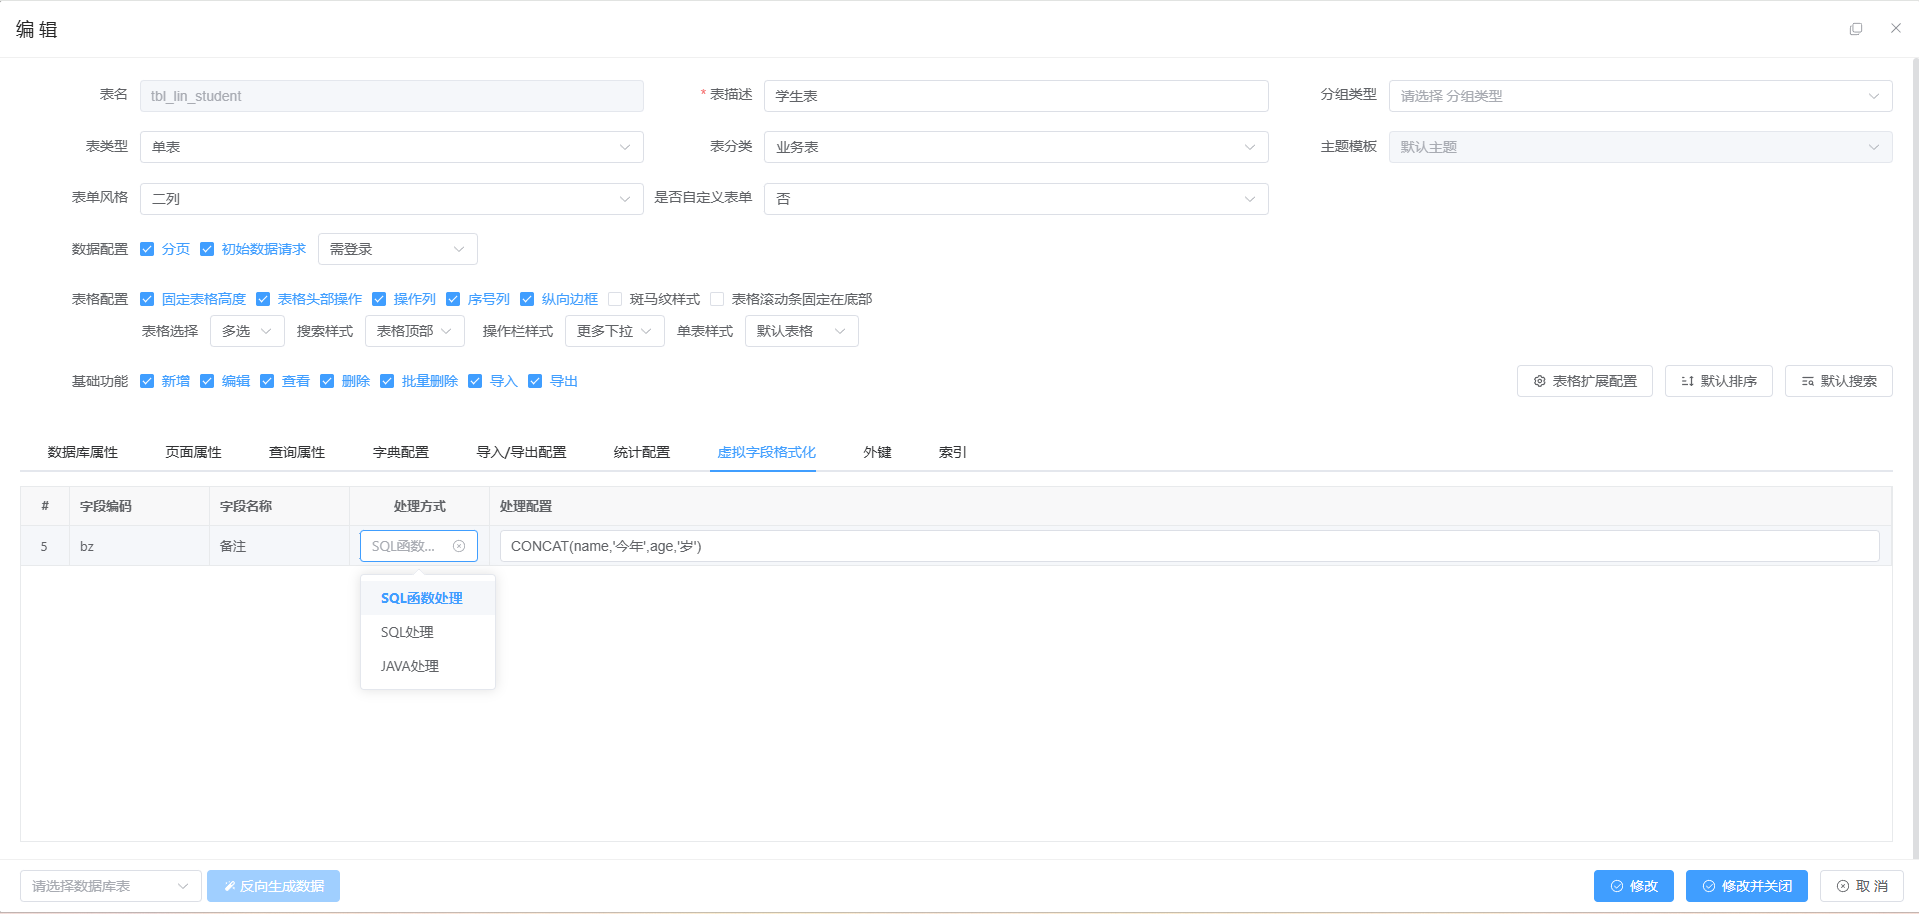Click the 取消 button

tap(1862, 886)
